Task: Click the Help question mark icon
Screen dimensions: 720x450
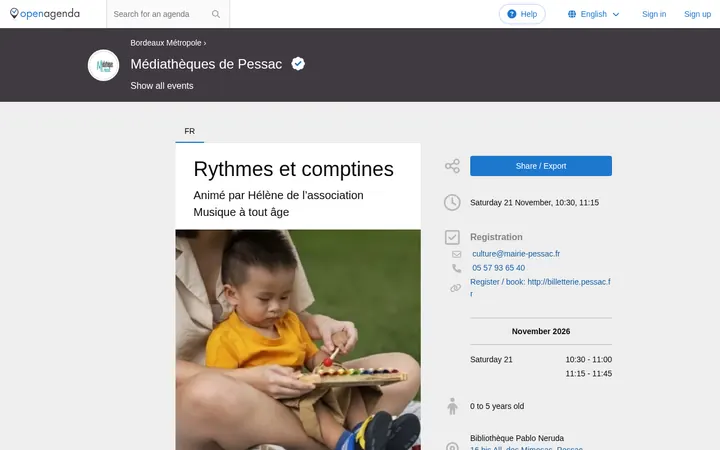Action: click(x=512, y=14)
